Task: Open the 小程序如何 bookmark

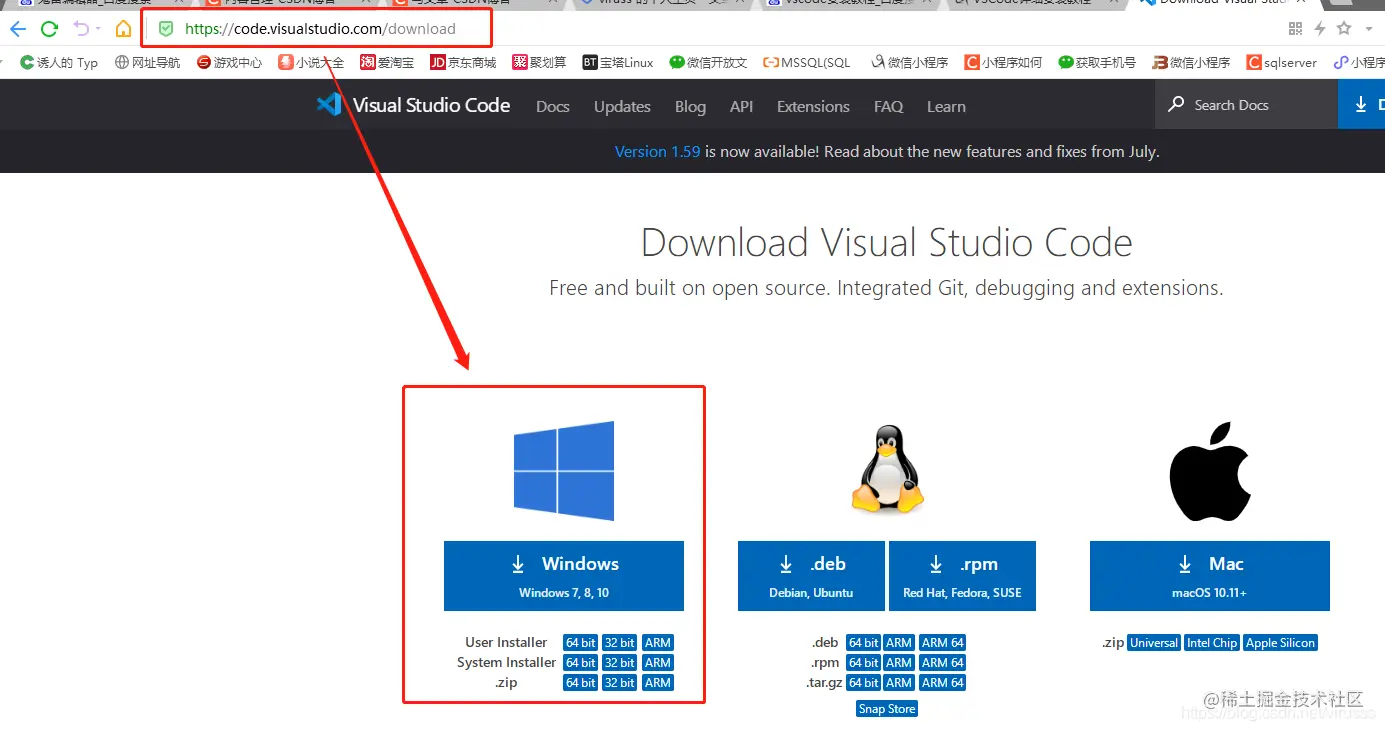Action: pyautogui.click(x=1003, y=62)
